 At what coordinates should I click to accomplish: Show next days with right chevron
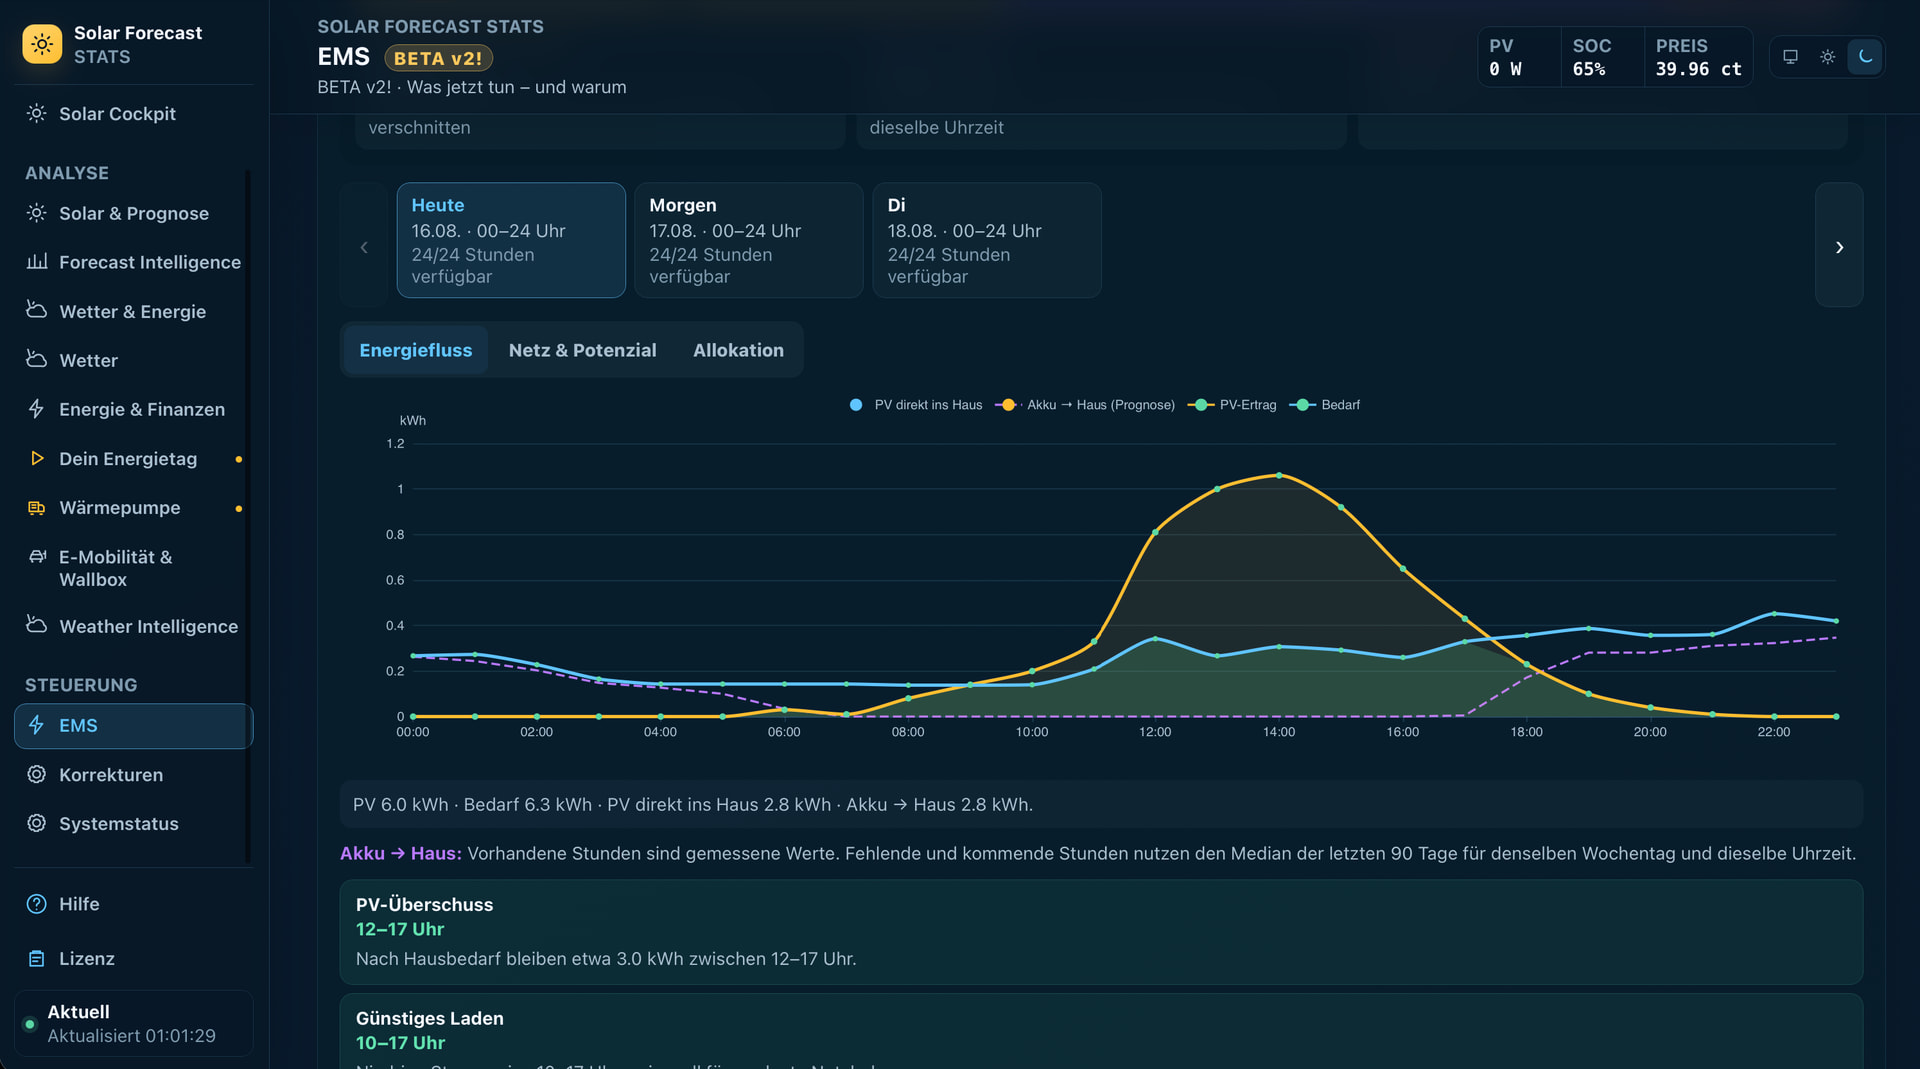[1839, 245]
